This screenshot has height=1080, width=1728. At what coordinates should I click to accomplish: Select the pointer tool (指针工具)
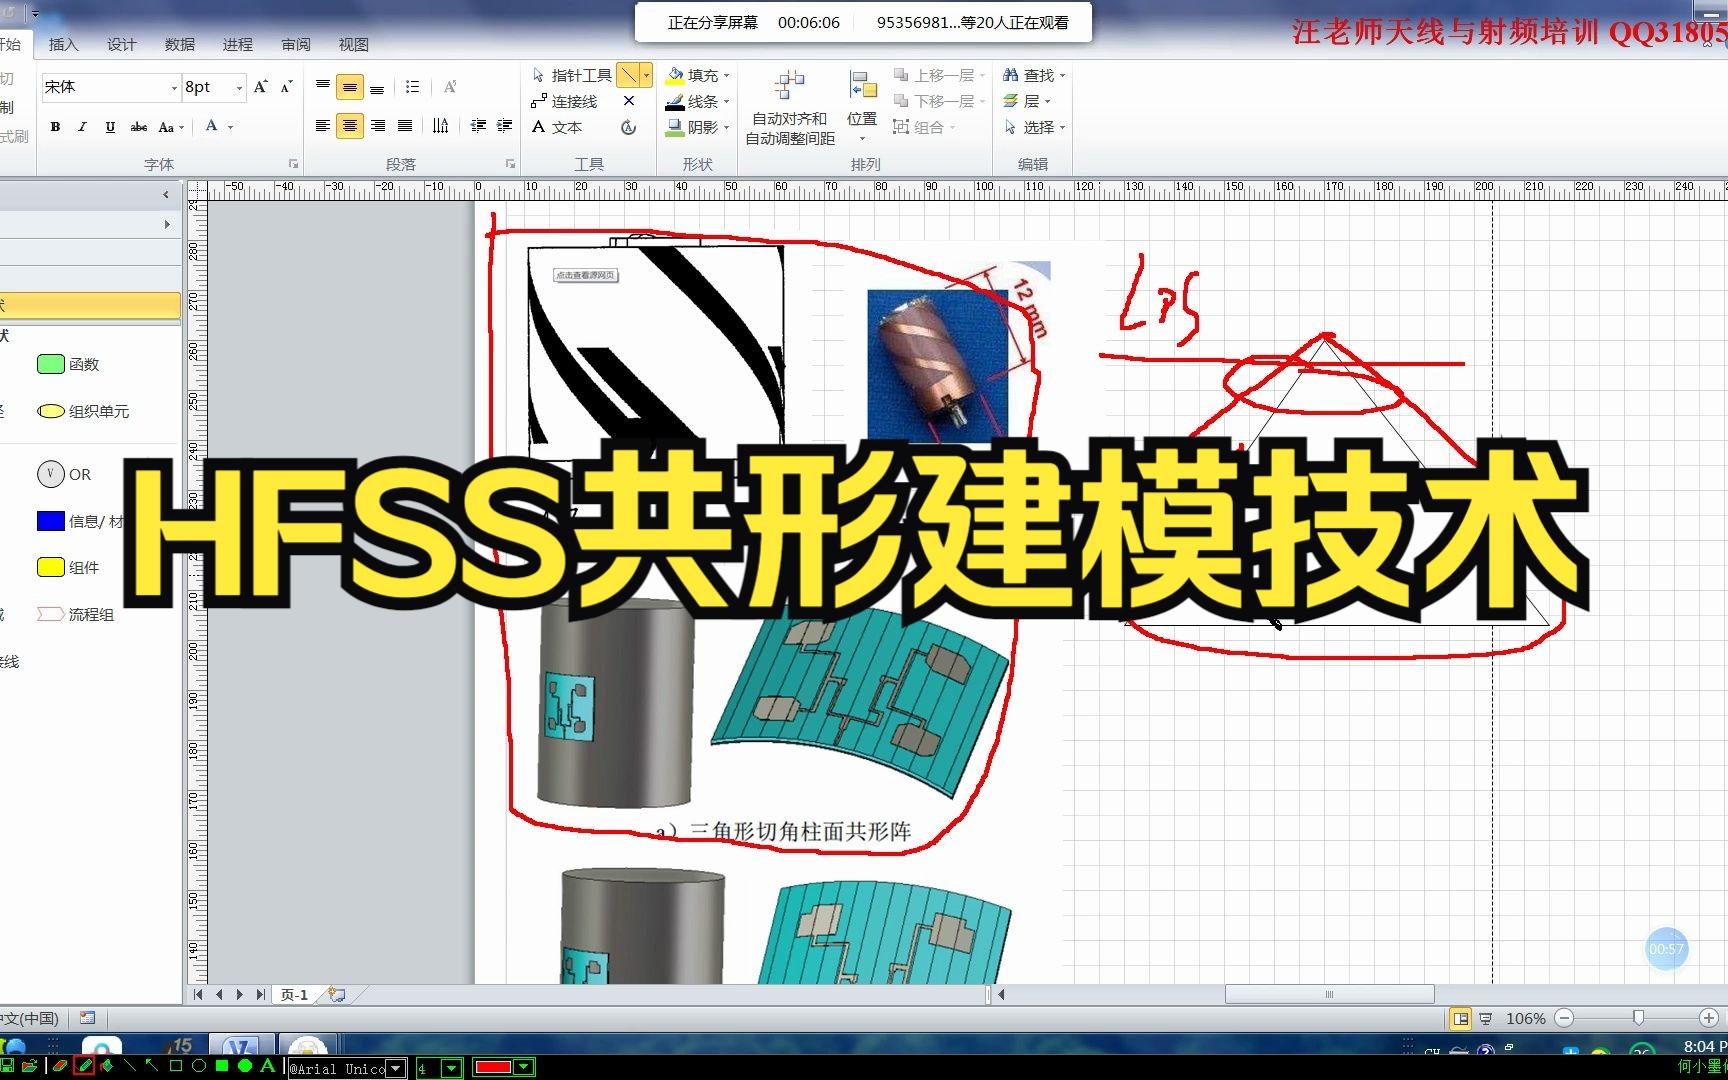571,75
